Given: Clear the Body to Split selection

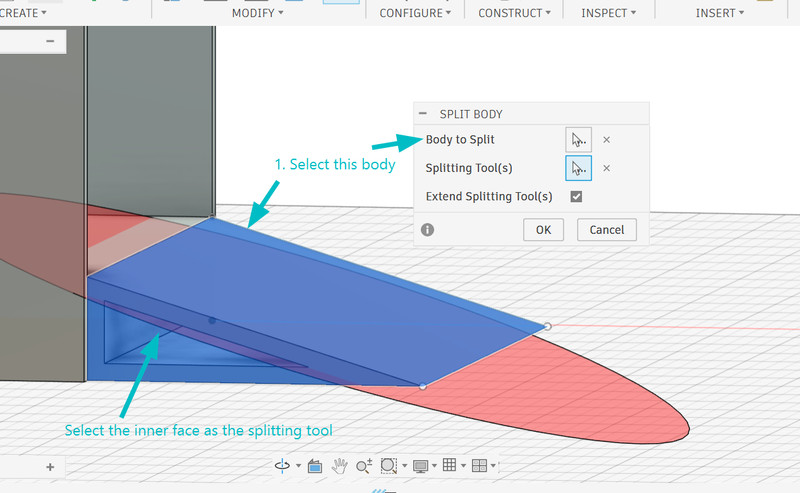Looking at the screenshot, I should tap(606, 140).
